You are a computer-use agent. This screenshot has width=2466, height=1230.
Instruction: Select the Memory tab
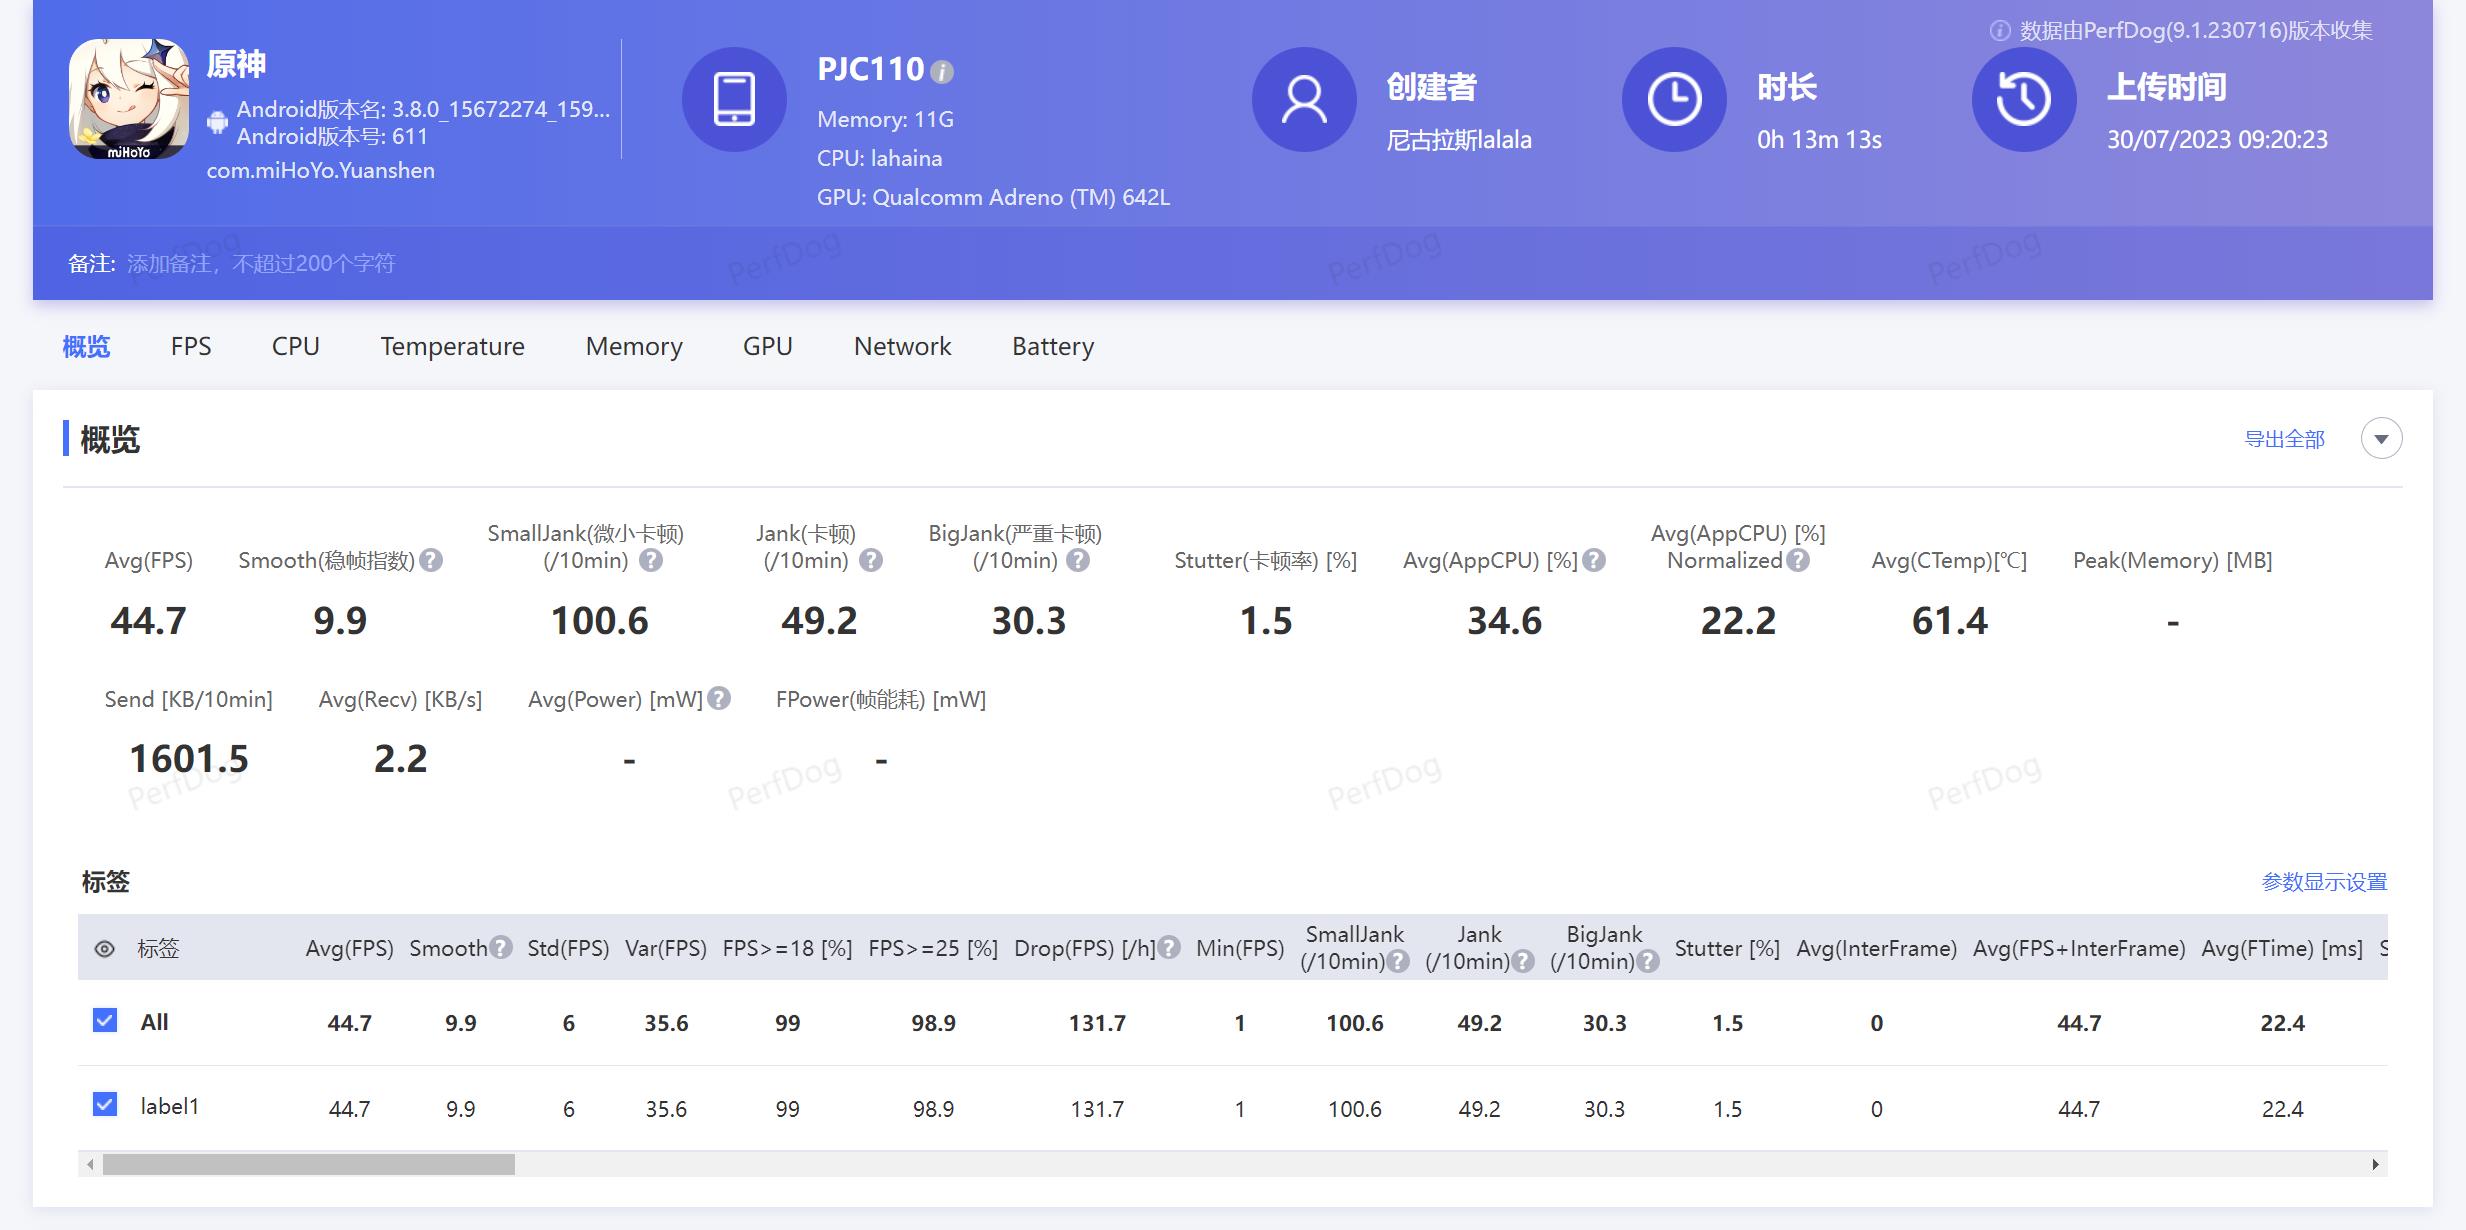coord(634,346)
